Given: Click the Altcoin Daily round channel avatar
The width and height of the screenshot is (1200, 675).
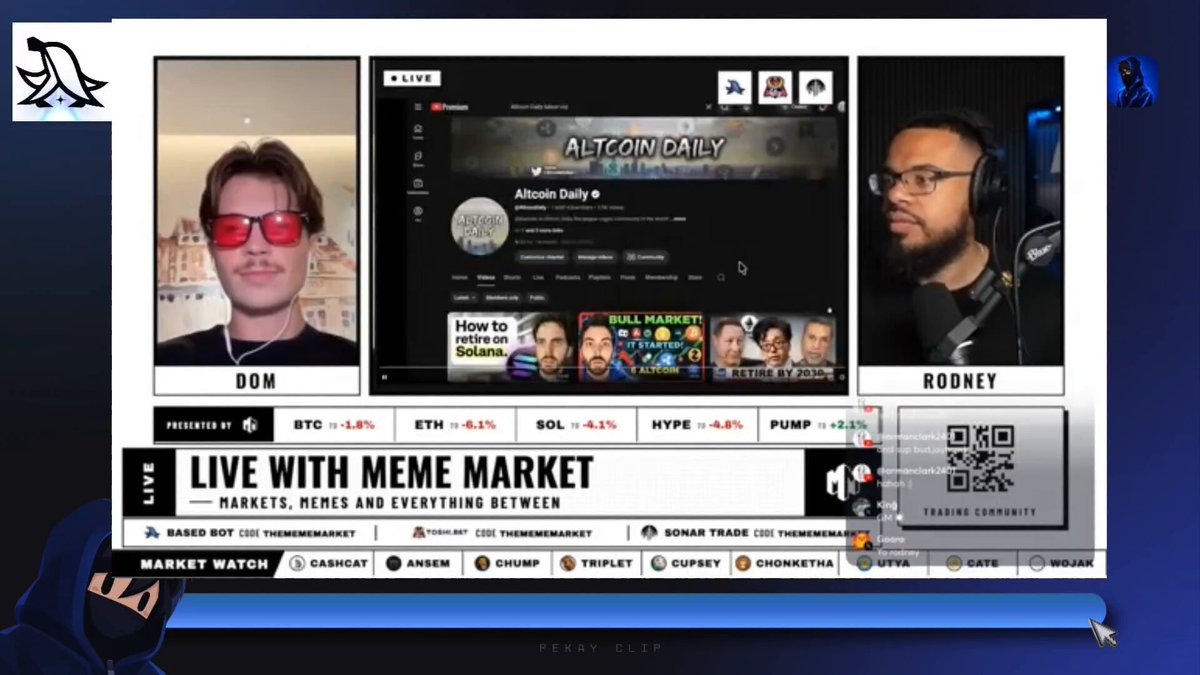Looking at the screenshot, I should point(479,224).
